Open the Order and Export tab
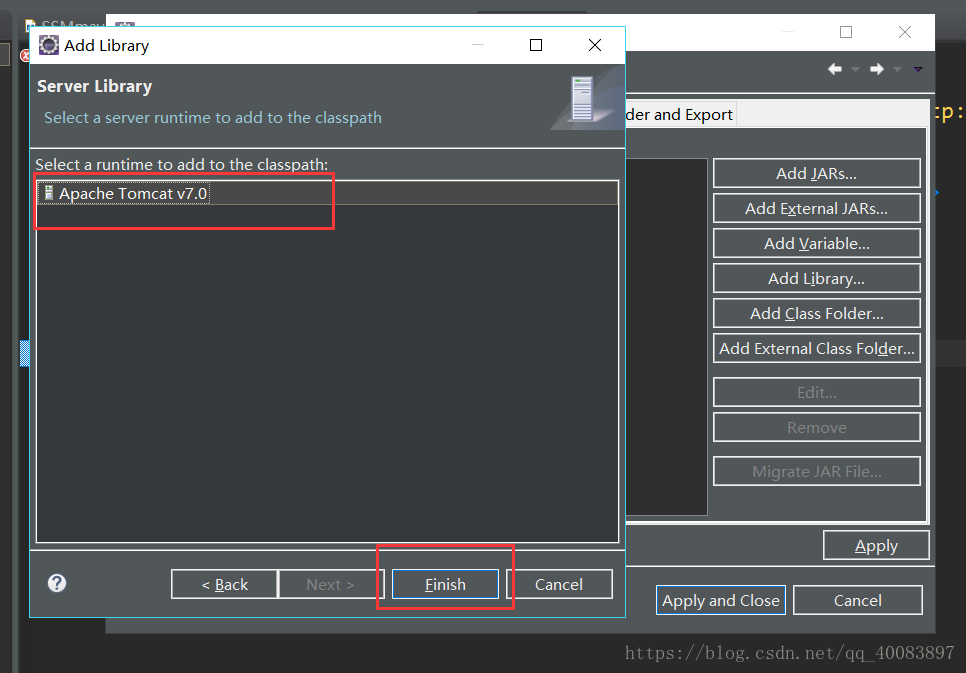This screenshot has height=673, width=966. (680, 115)
